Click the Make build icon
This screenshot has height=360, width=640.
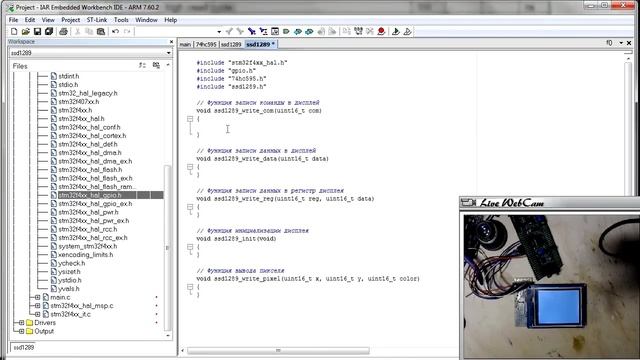358,31
